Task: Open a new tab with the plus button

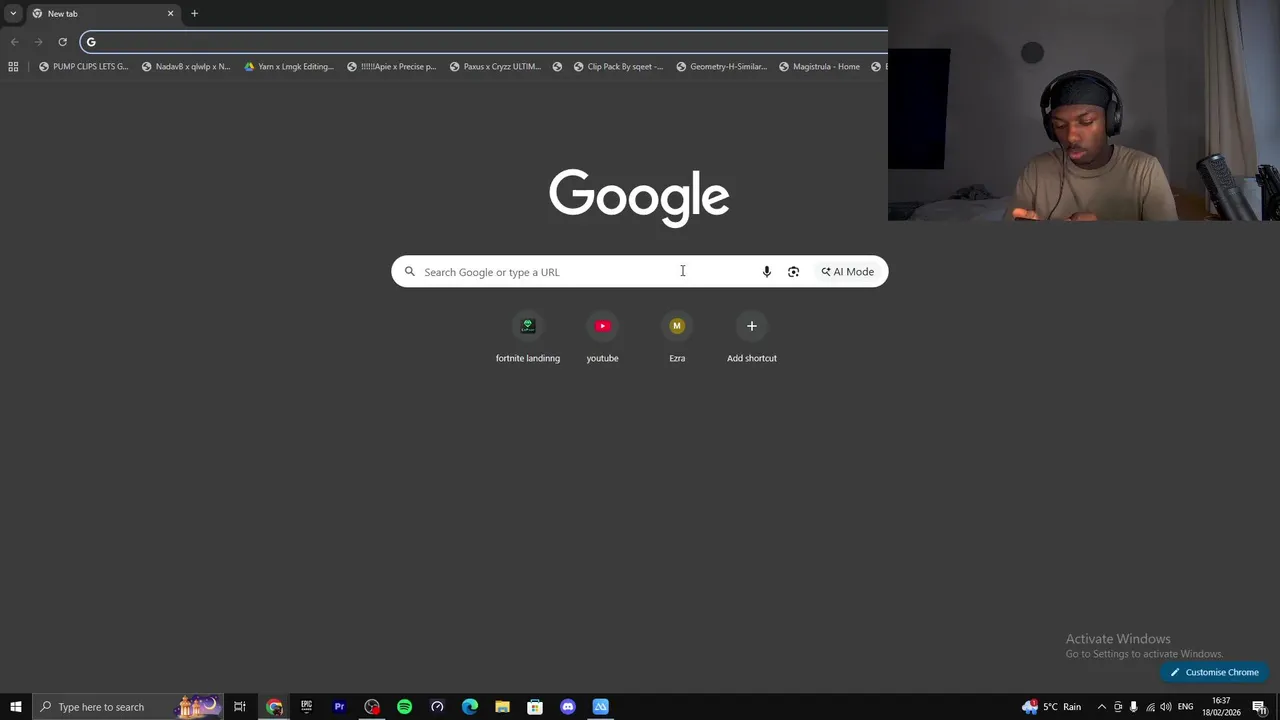Action: 194,14
